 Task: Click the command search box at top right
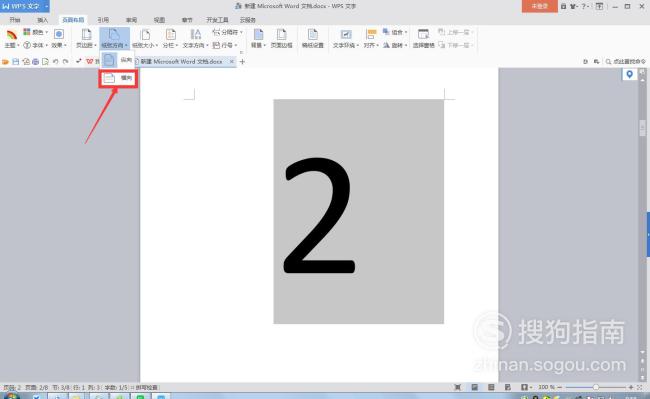(625, 61)
